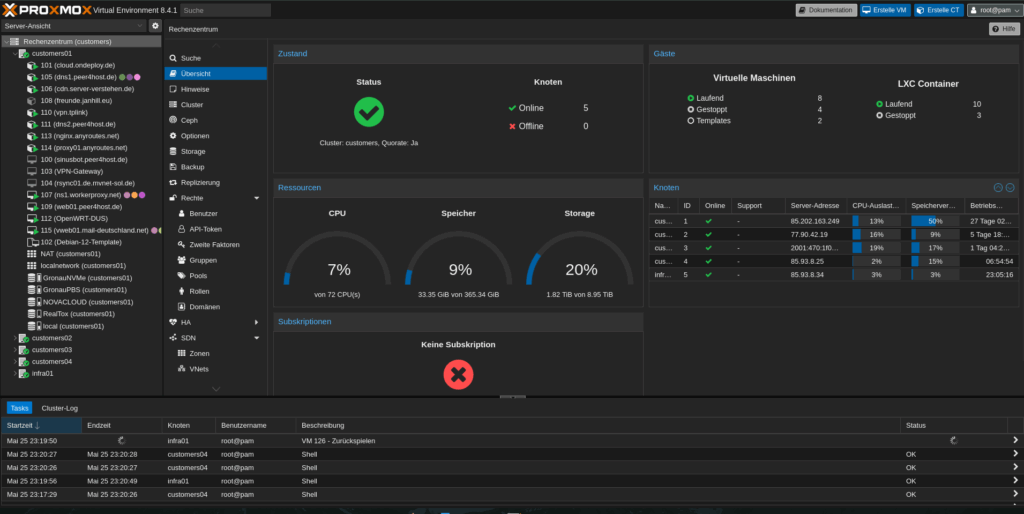The image size is (1024, 514).
Task: Switch to the Cluster-Log tab
Action: (x=59, y=408)
